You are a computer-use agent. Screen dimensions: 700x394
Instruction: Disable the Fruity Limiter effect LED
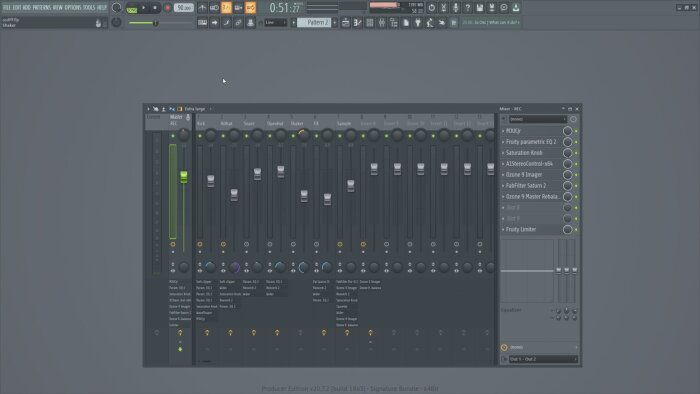pyautogui.click(x=576, y=229)
